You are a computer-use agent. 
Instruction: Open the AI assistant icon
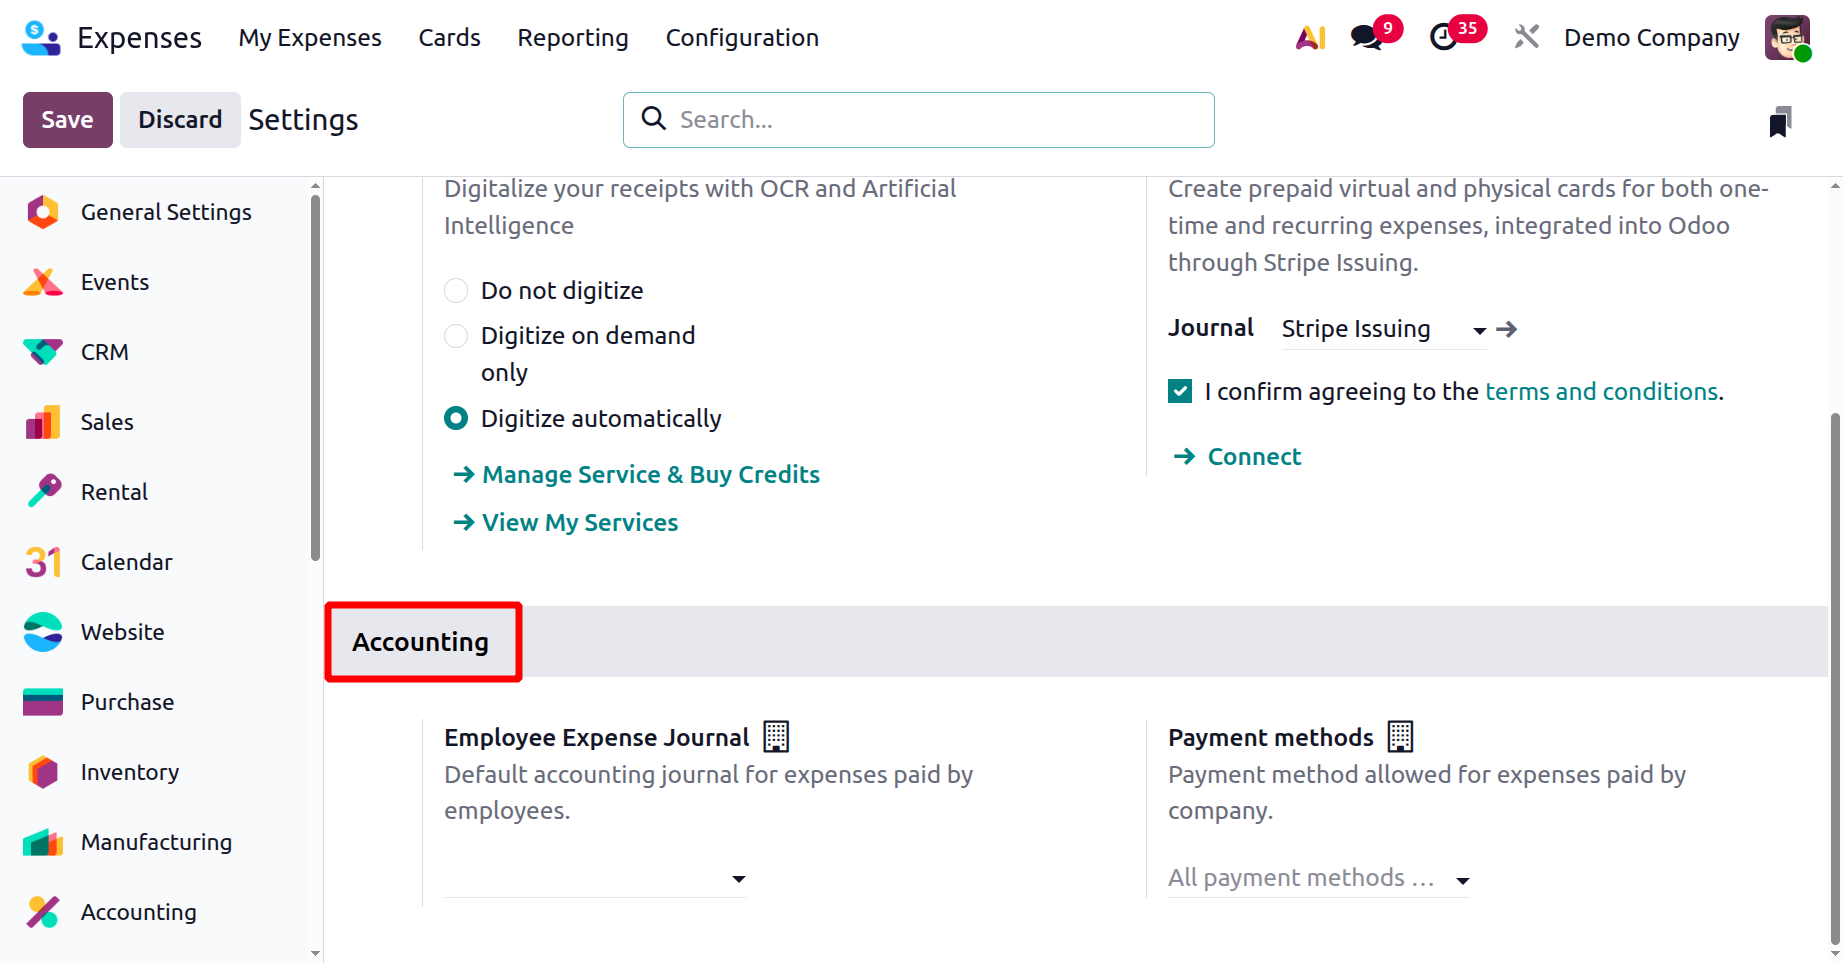1310,38
